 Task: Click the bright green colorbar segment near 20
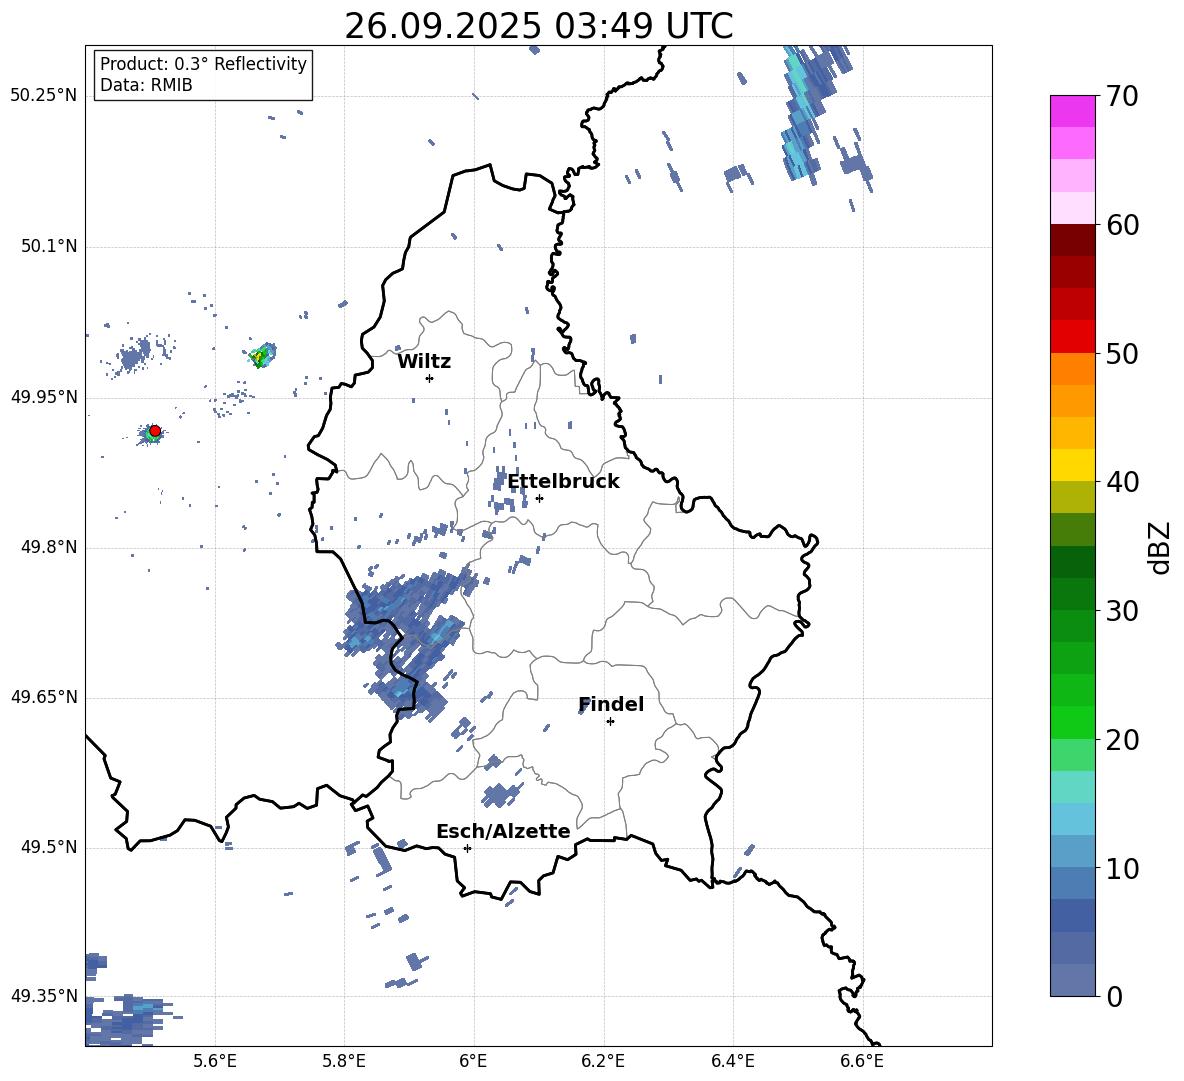click(x=1072, y=722)
